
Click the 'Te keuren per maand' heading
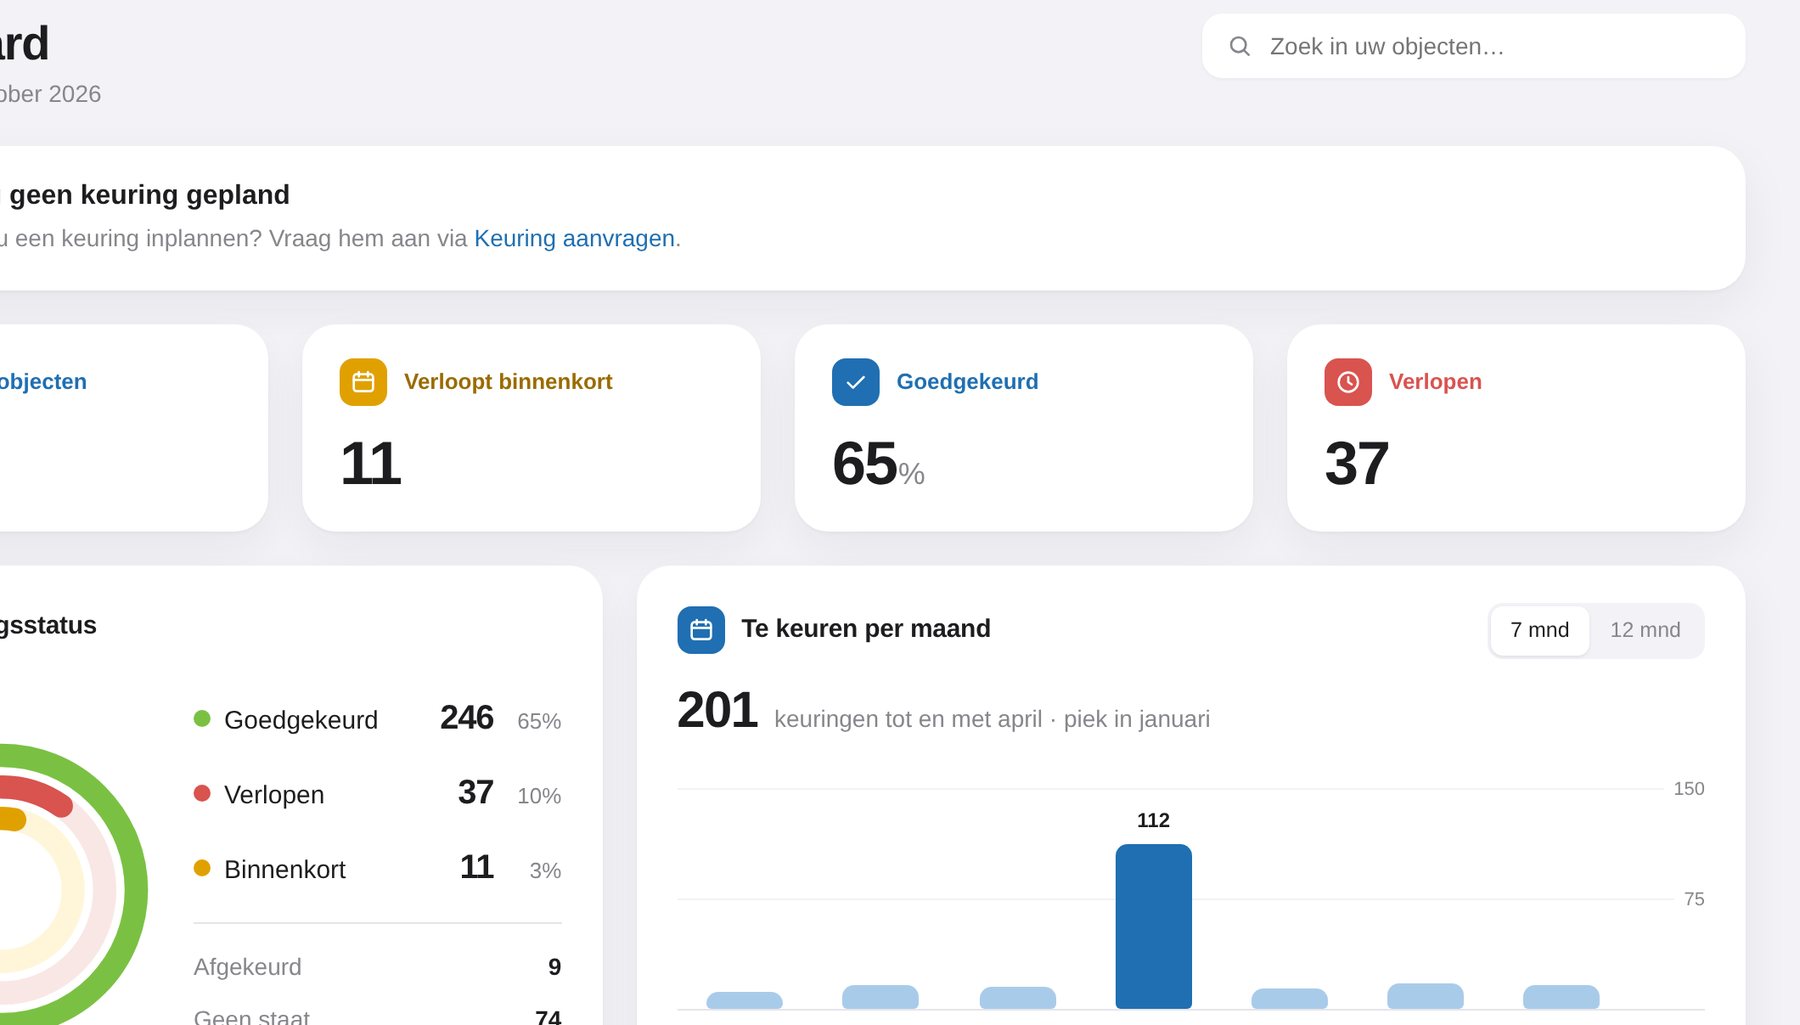click(866, 629)
